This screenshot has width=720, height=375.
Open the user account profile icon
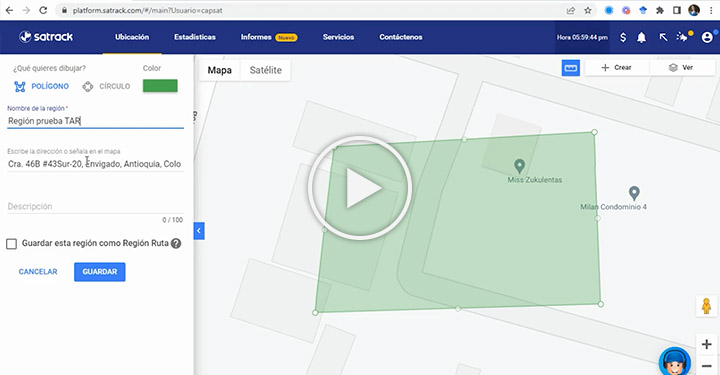coord(707,37)
